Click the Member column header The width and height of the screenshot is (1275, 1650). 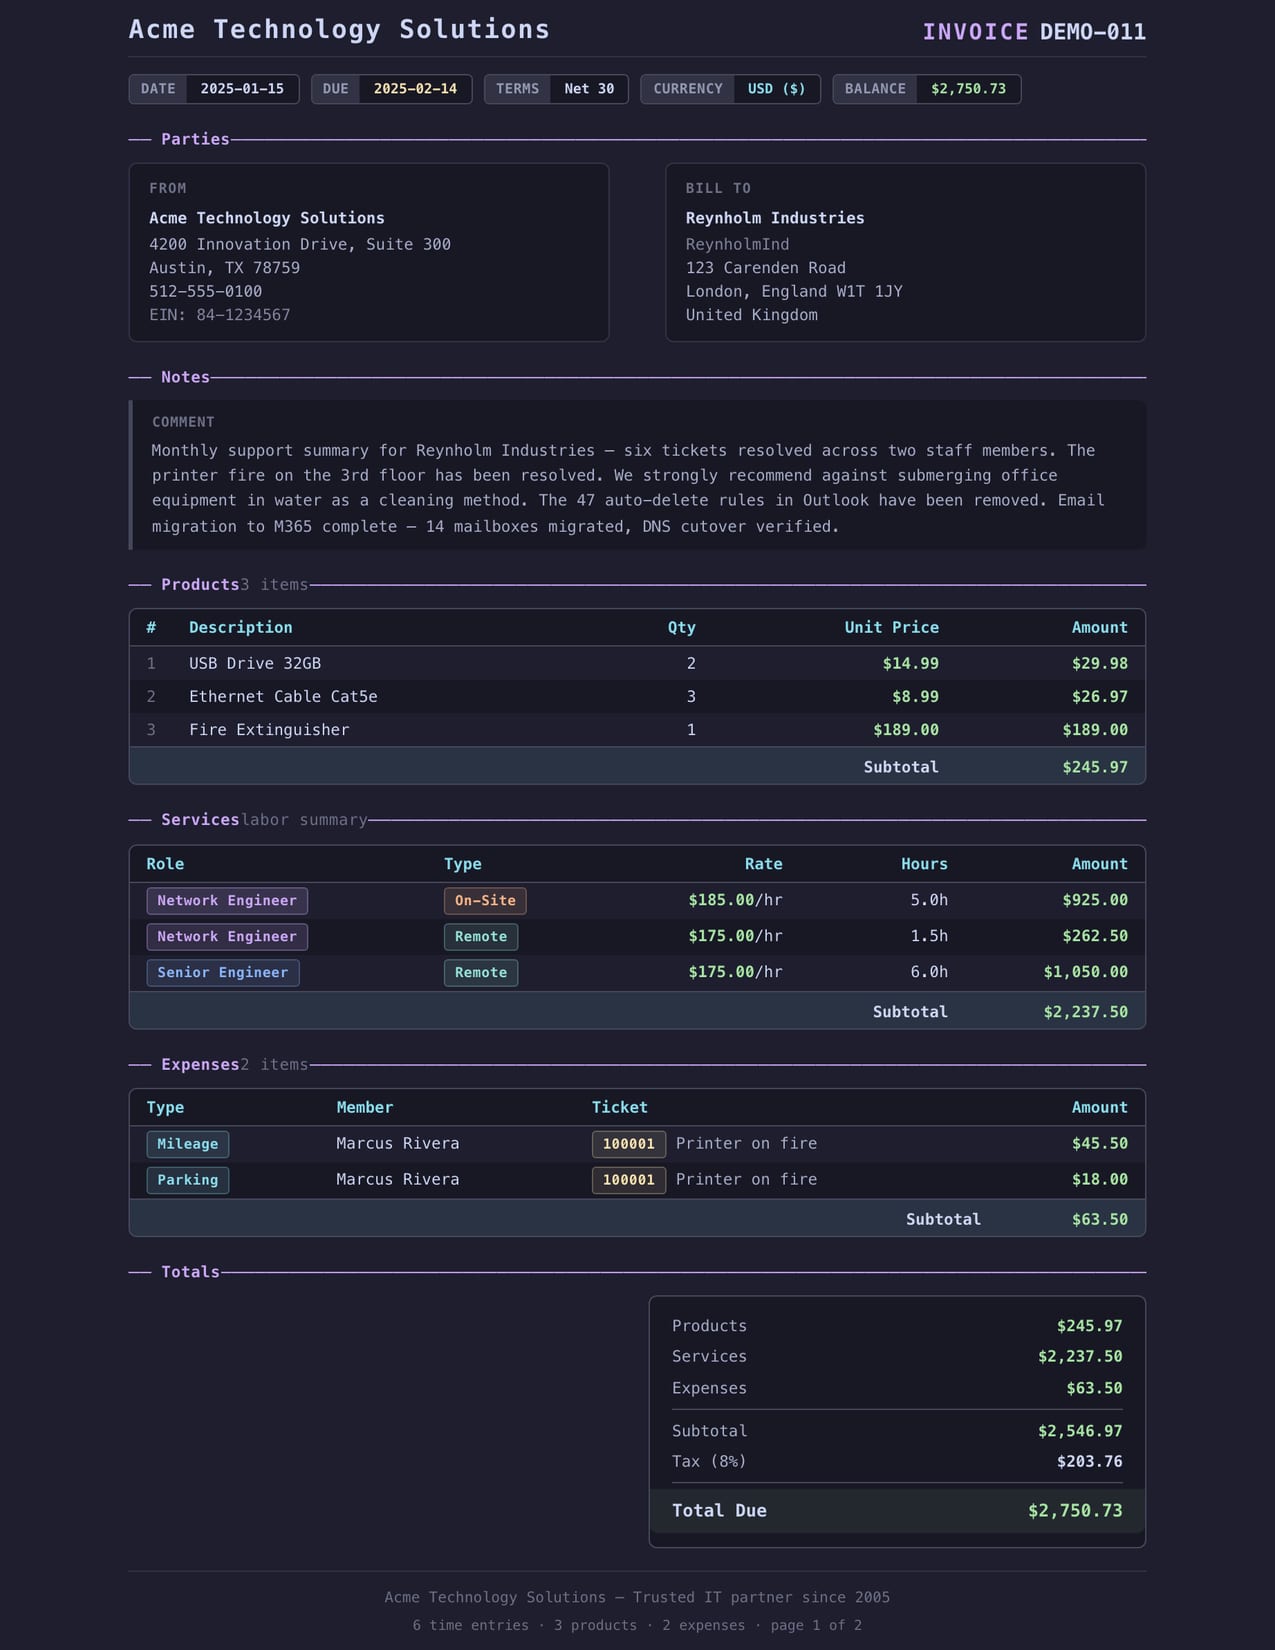coord(364,1108)
